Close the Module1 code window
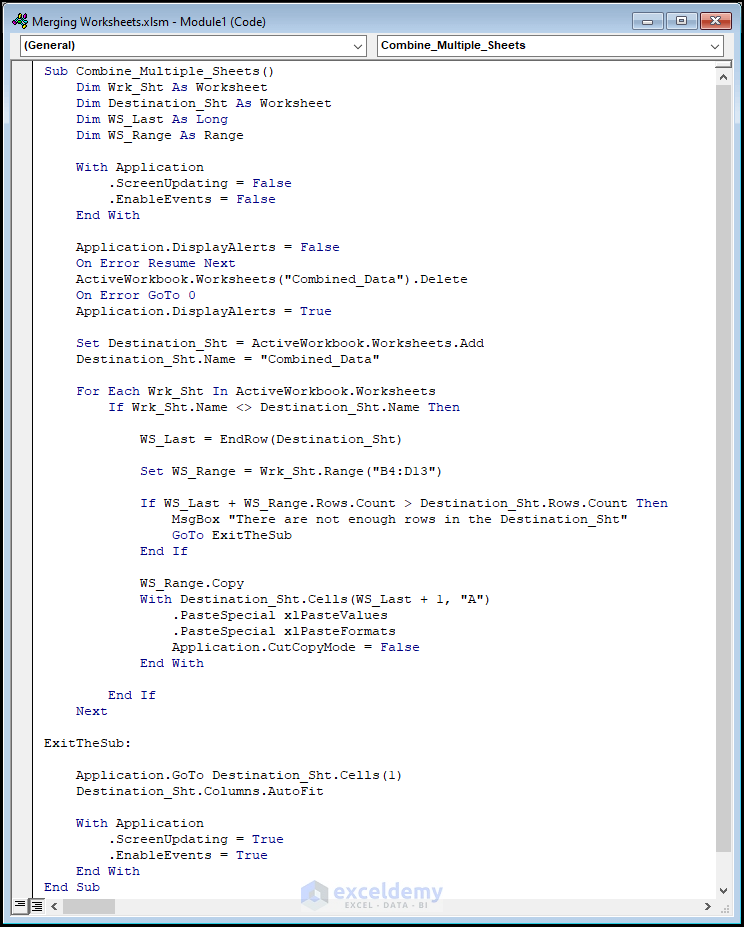Image resolution: width=744 pixels, height=927 pixels. [716, 21]
